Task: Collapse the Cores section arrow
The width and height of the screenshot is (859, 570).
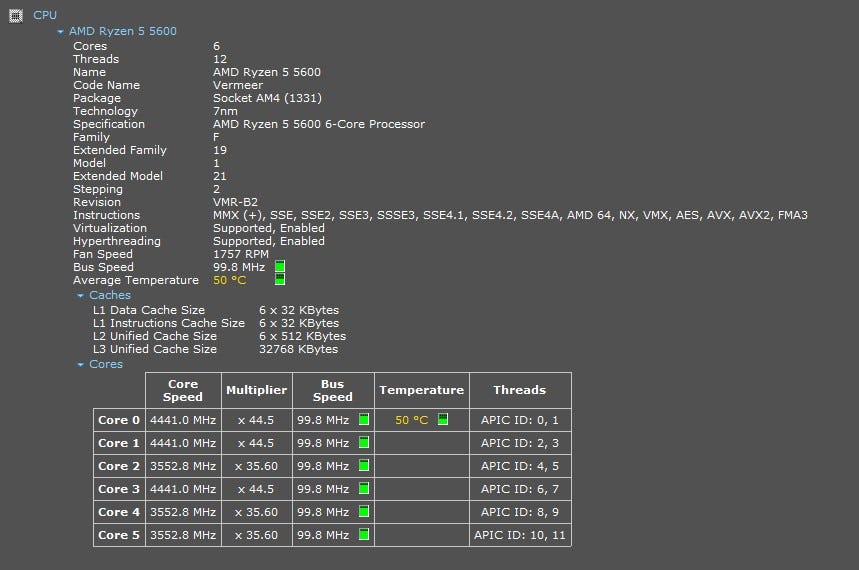Action: tap(81, 365)
